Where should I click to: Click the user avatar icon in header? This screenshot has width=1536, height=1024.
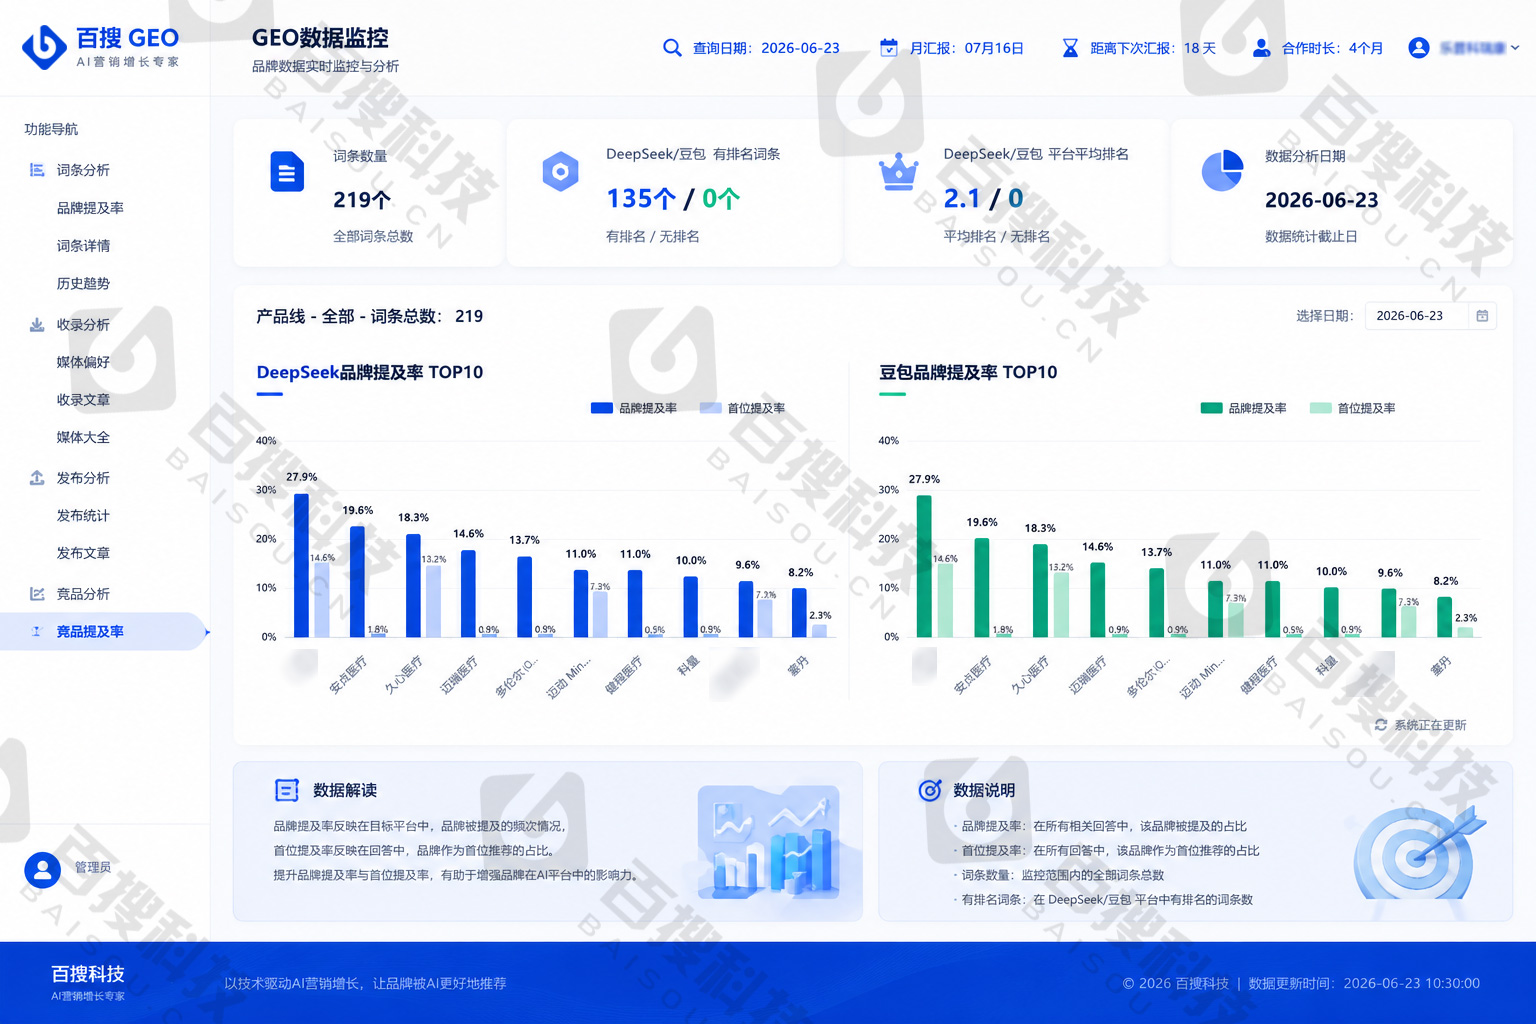click(x=1418, y=48)
